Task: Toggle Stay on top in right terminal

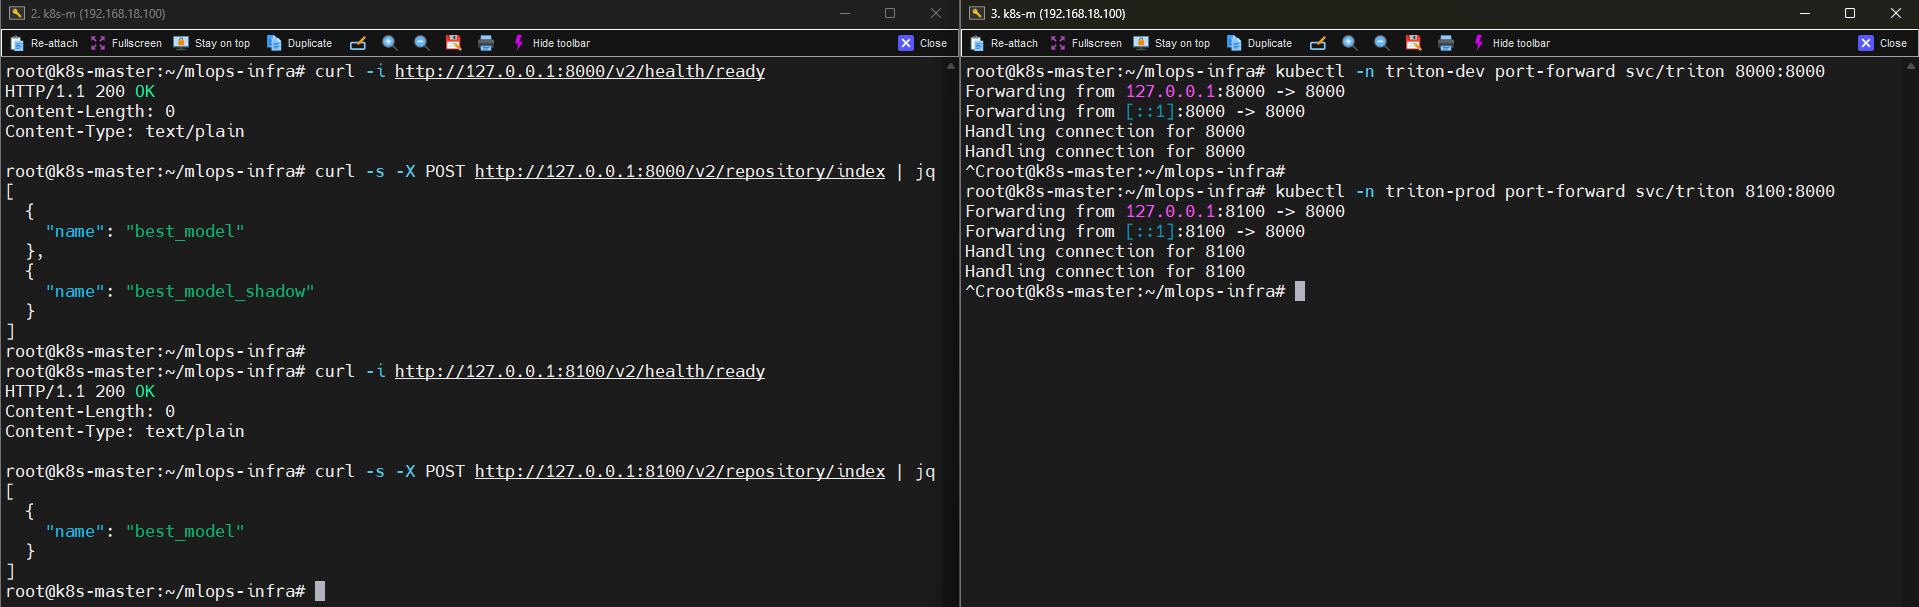Action: 1172,43
